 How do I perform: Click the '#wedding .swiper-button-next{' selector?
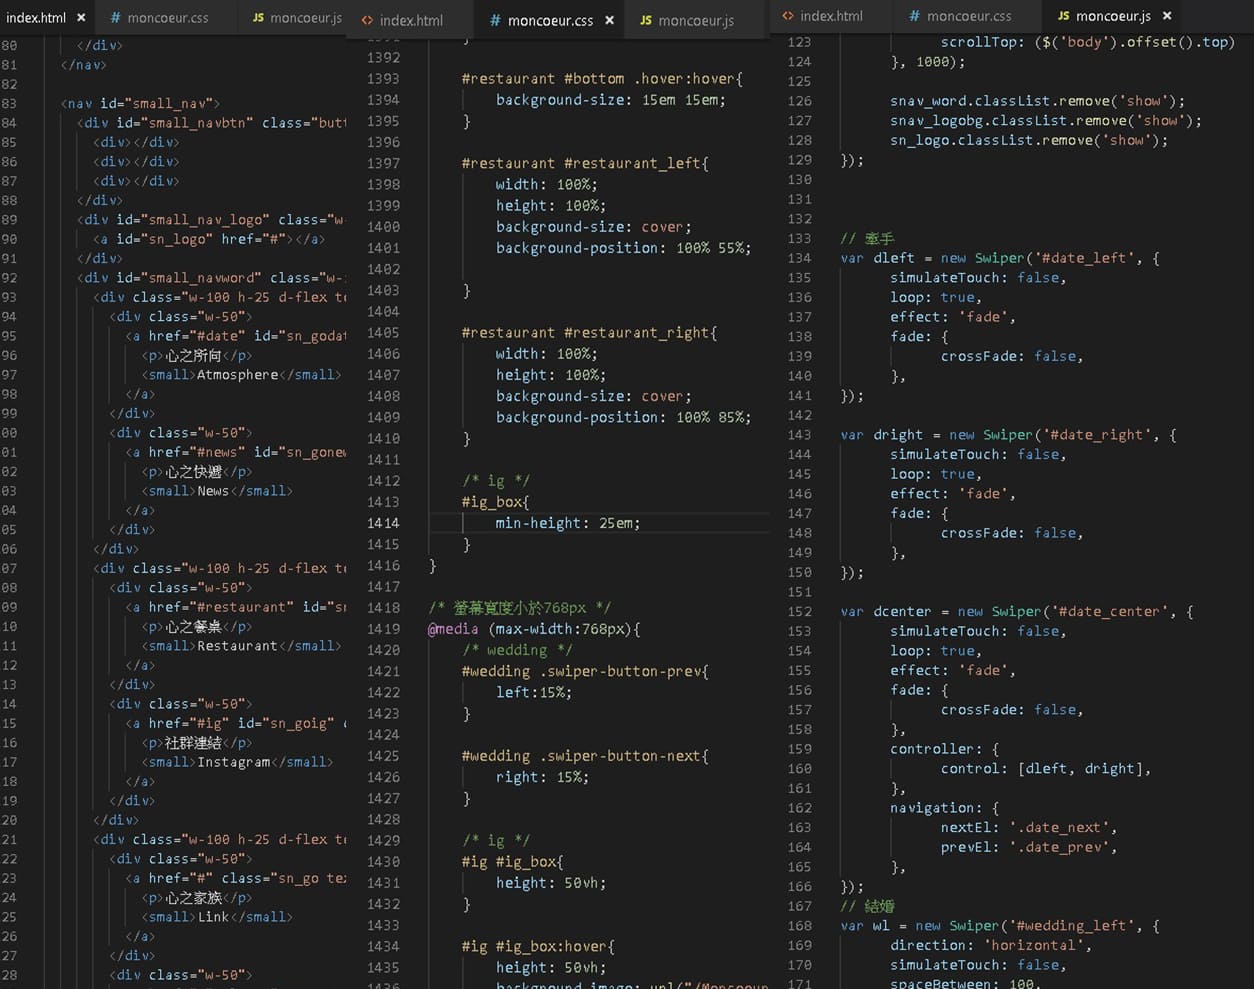click(x=585, y=756)
